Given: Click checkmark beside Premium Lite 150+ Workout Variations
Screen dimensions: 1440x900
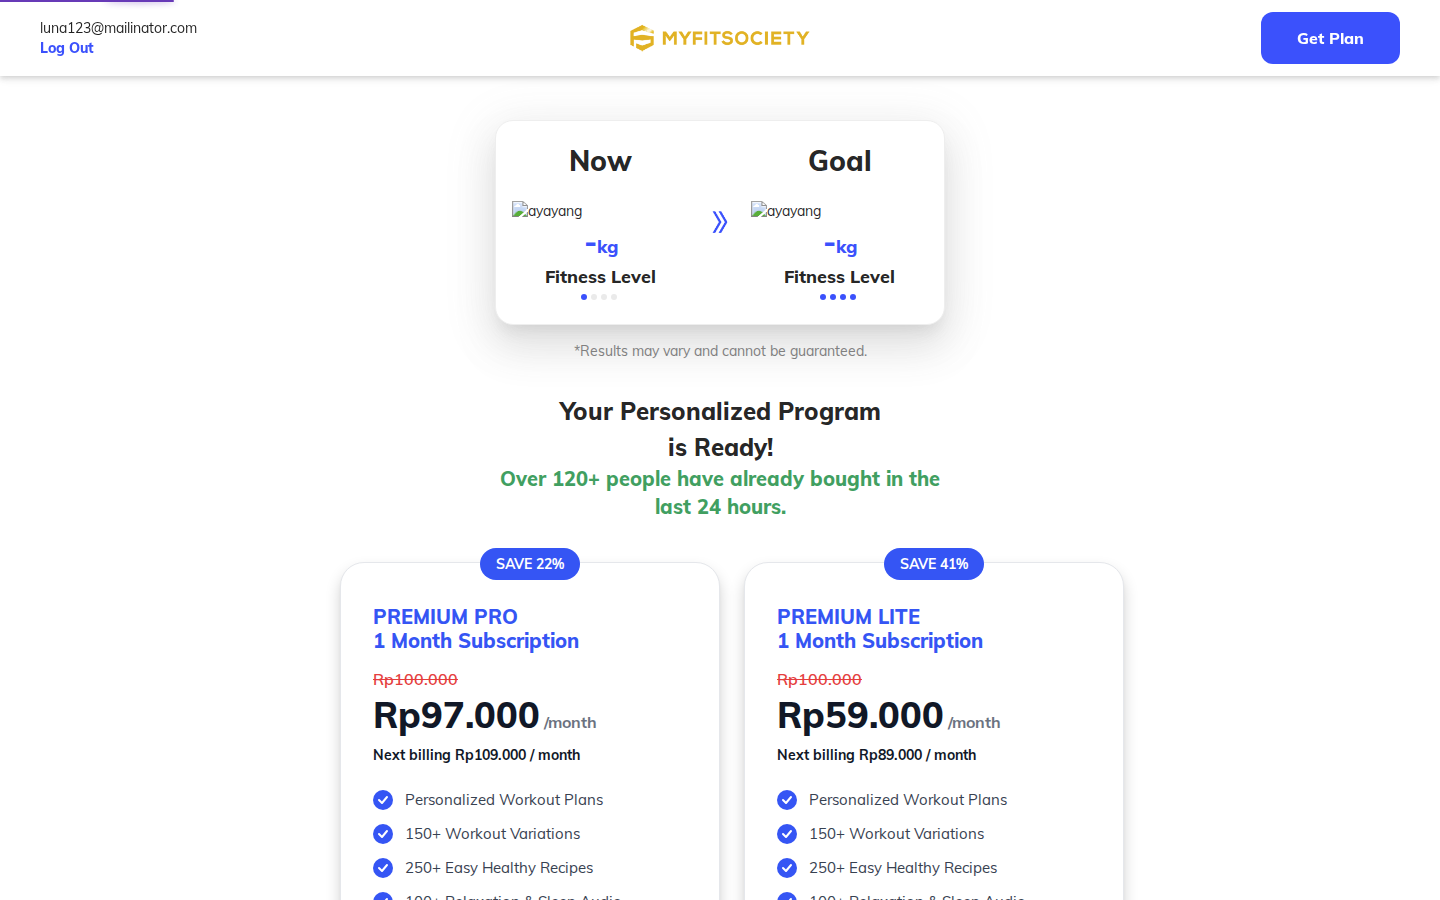Looking at the screenshot, I should pos(787,834).
